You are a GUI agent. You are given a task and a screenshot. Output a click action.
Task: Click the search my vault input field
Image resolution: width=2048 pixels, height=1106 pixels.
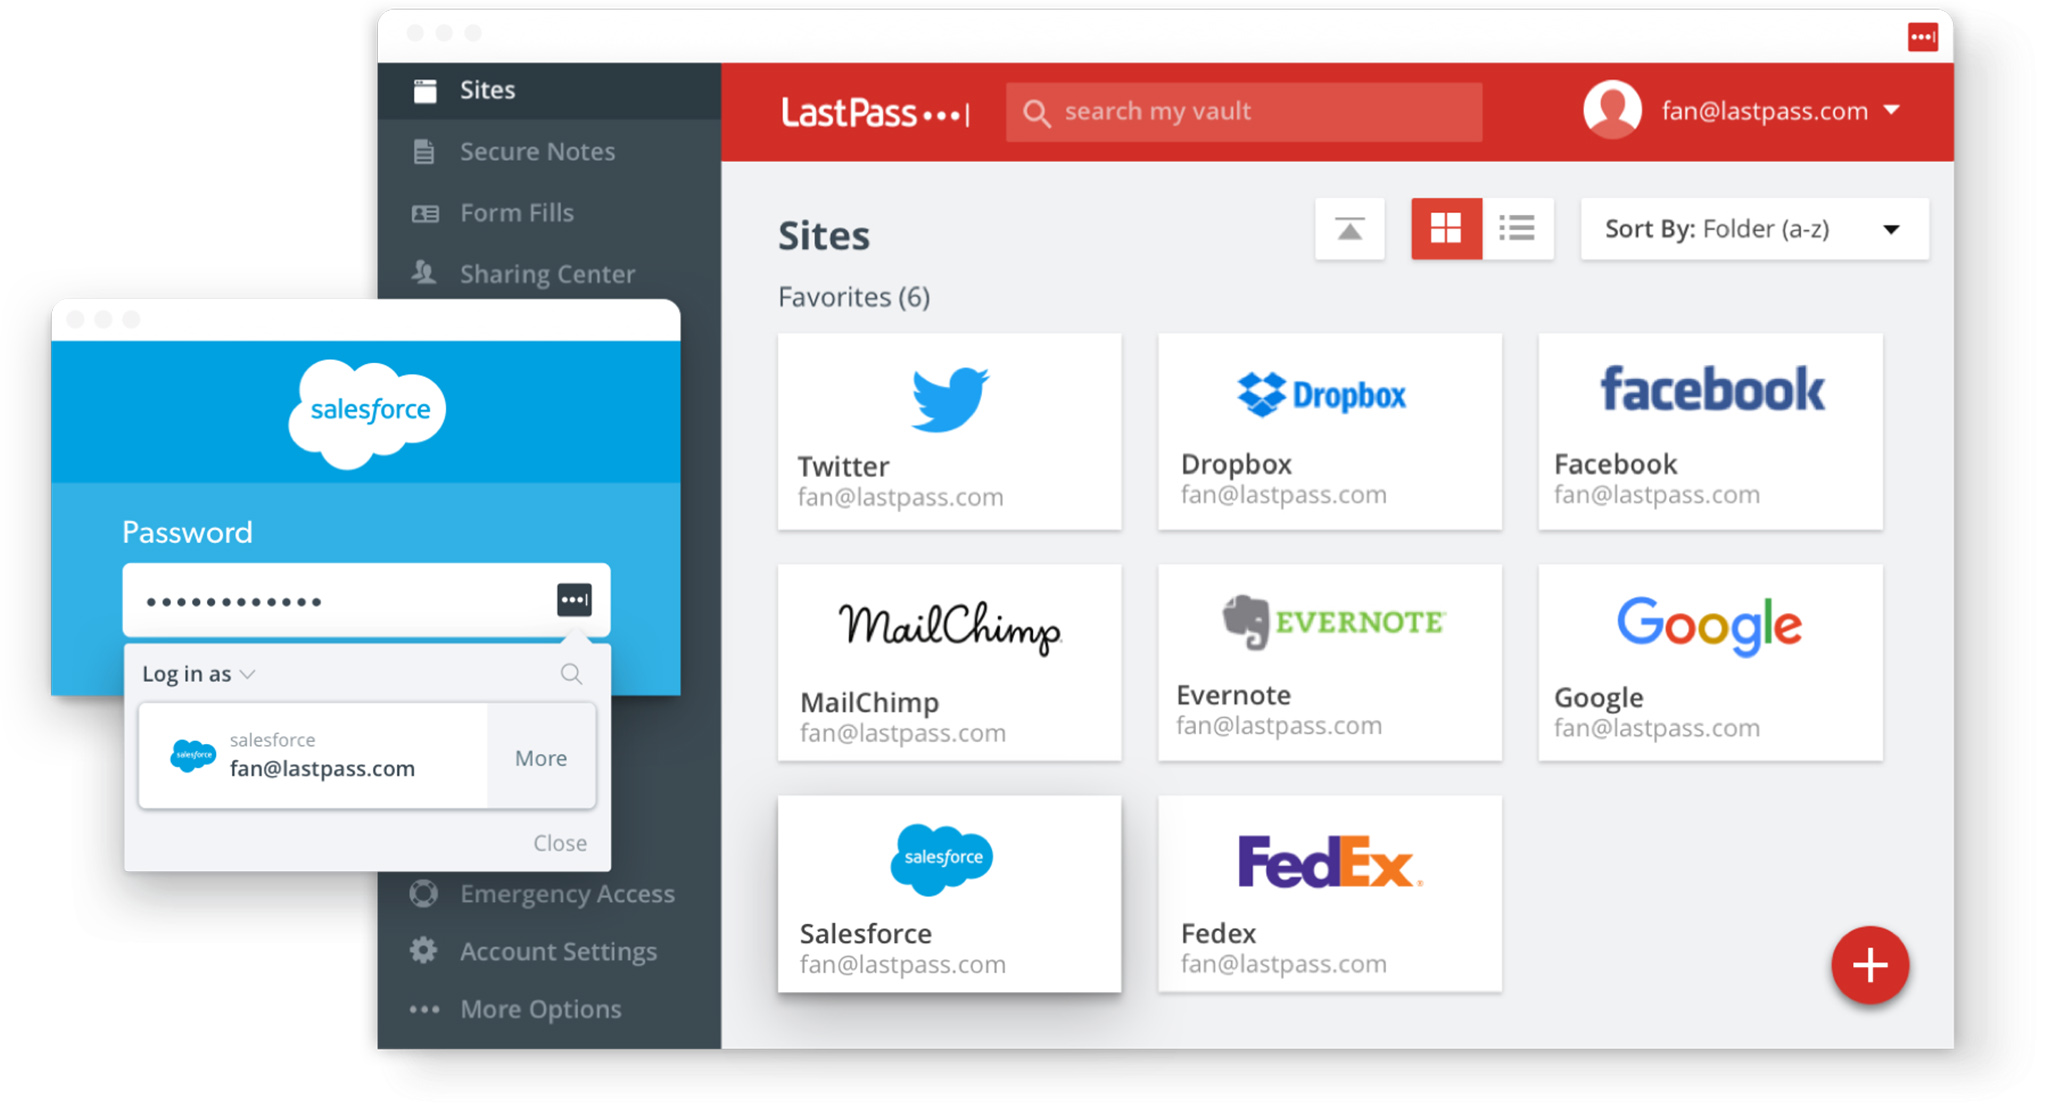tap(1243, 112)
